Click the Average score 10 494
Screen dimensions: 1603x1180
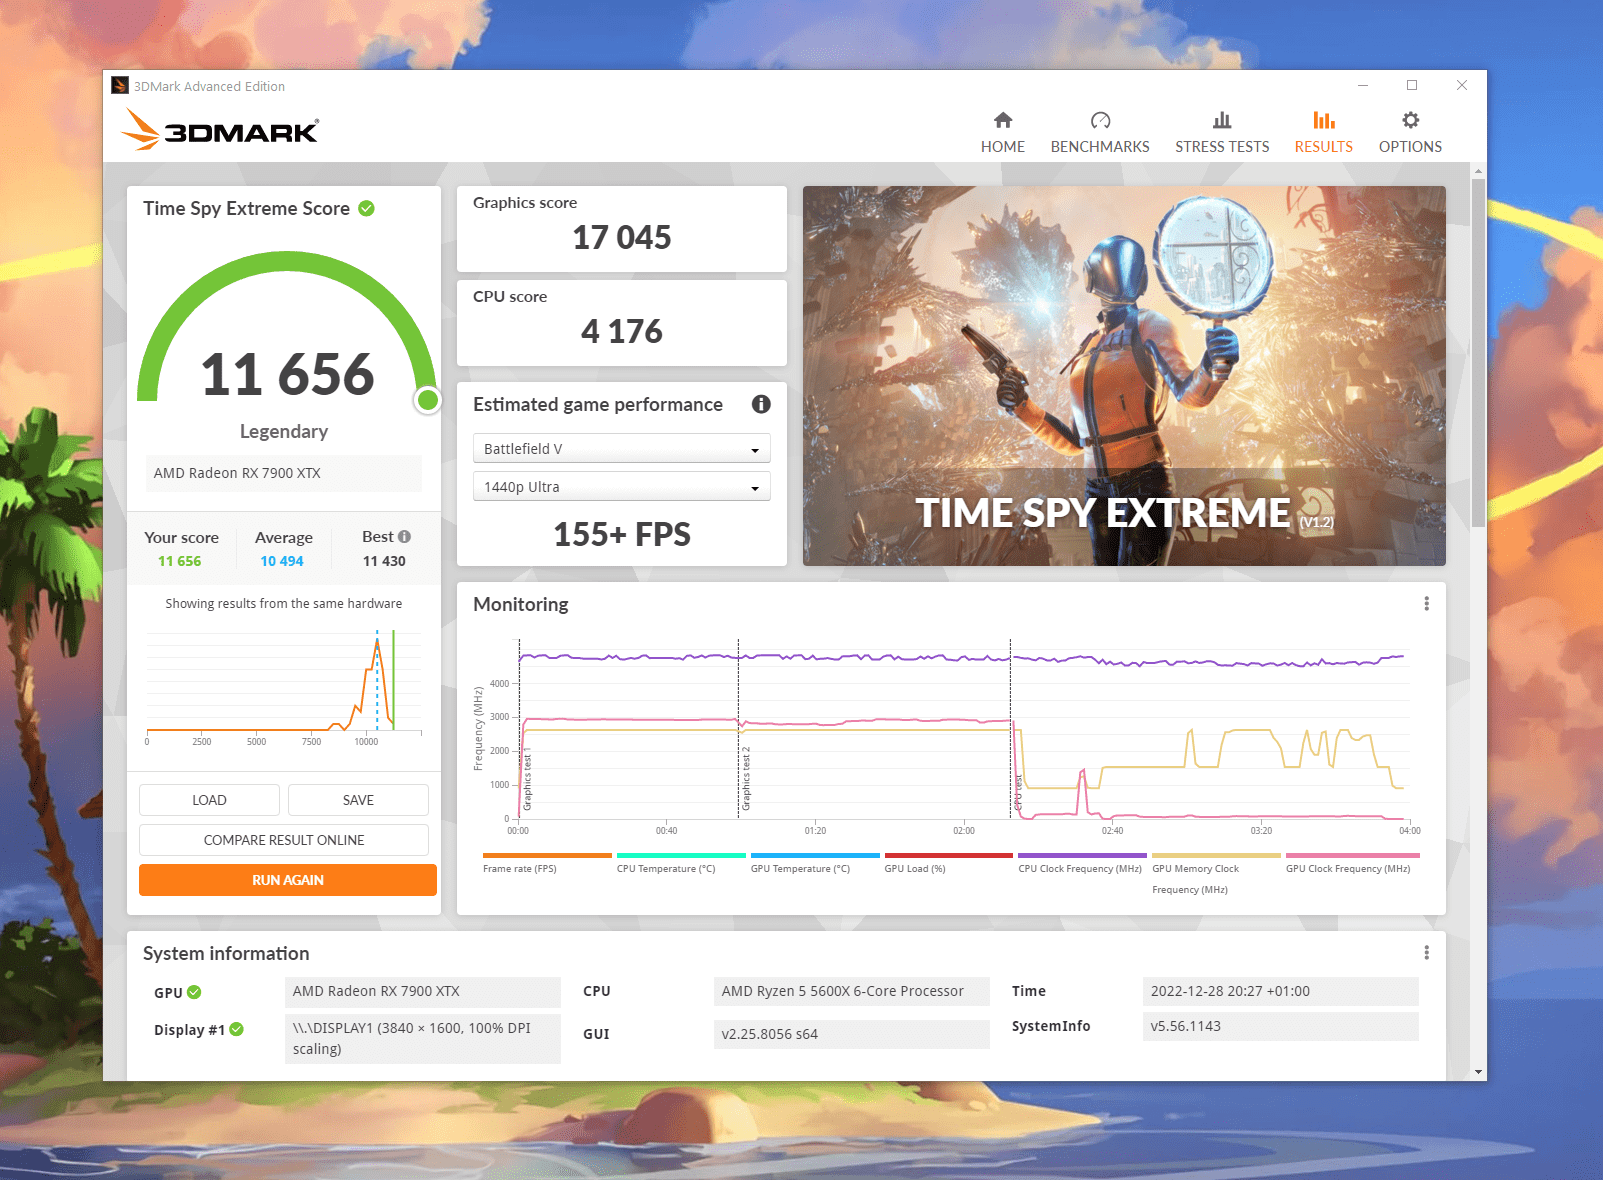coord(282,561)
